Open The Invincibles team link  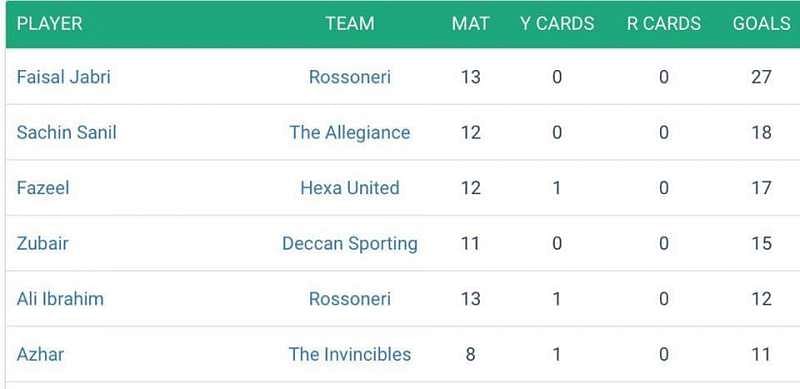click(349, 354)
